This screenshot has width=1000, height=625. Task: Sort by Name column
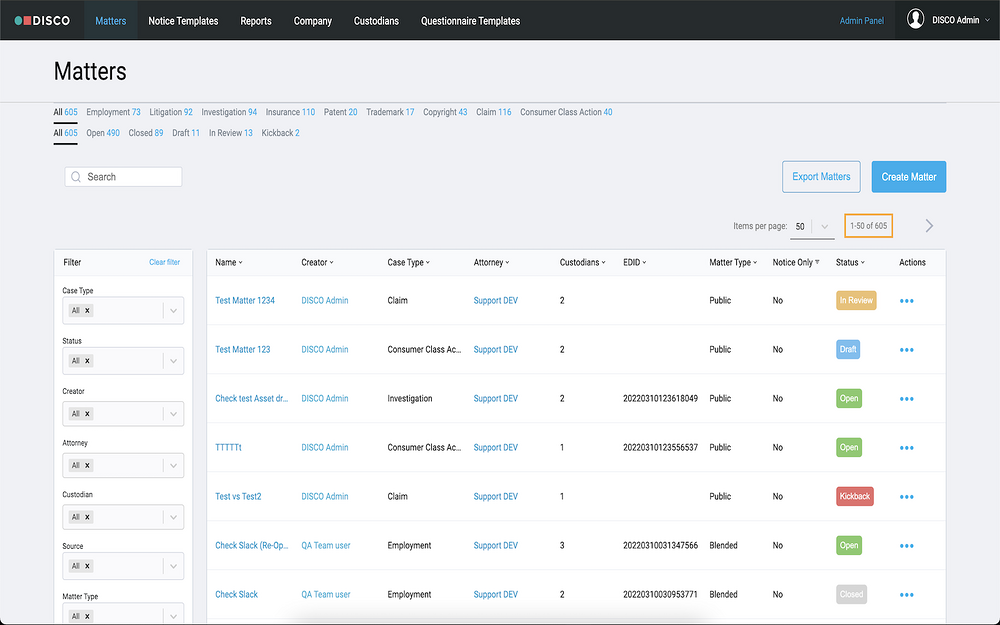pos(228,262)
